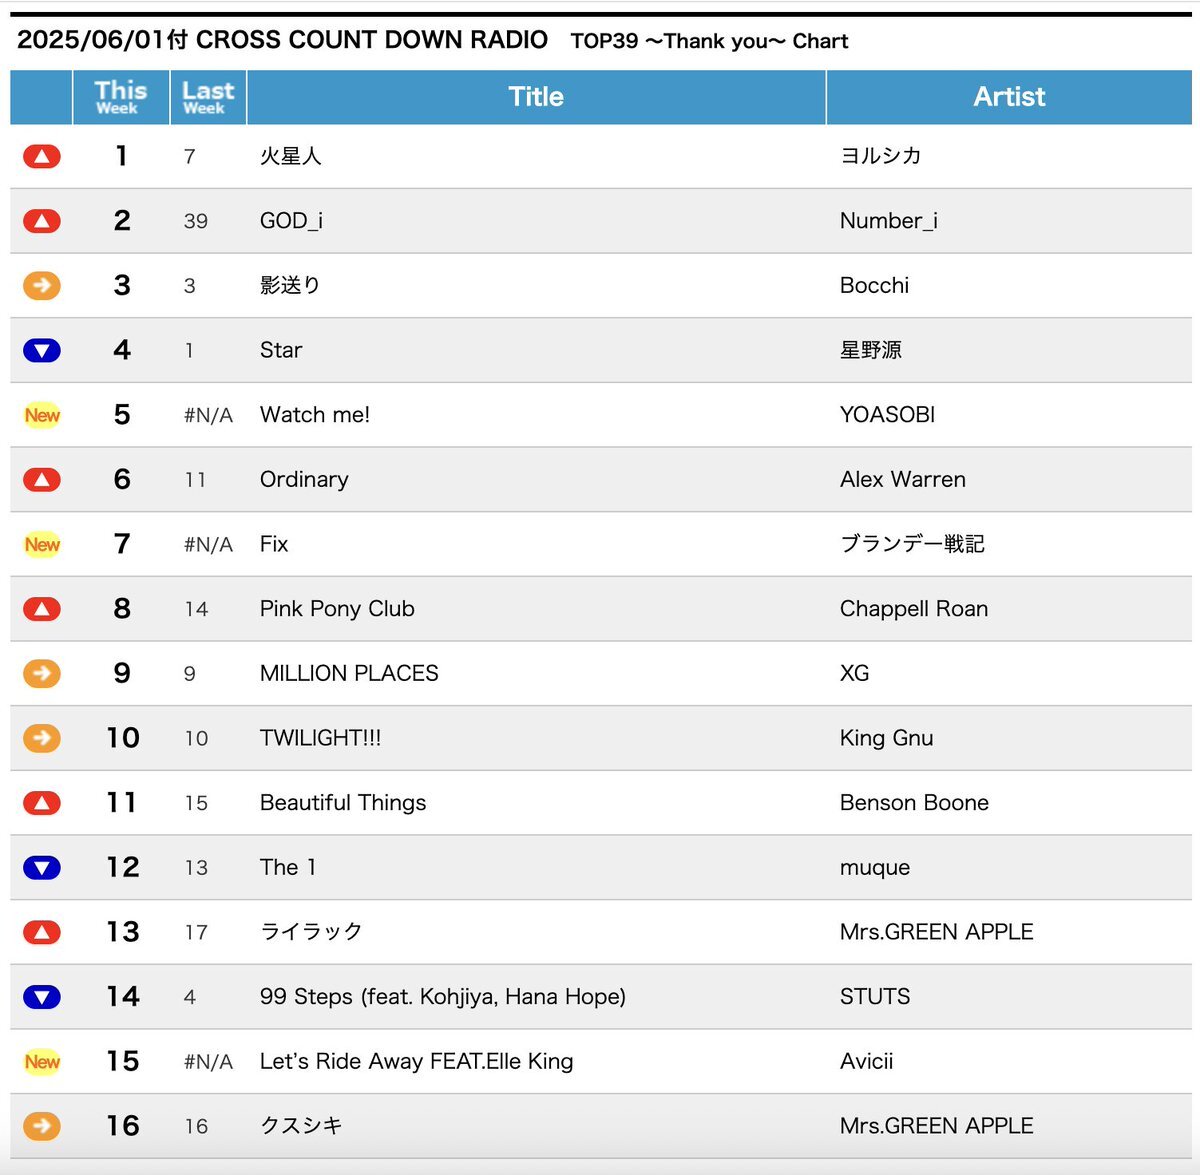1200x1175 pixels.
Task: Select the song title Ordinary
Action: pos(304,480)
